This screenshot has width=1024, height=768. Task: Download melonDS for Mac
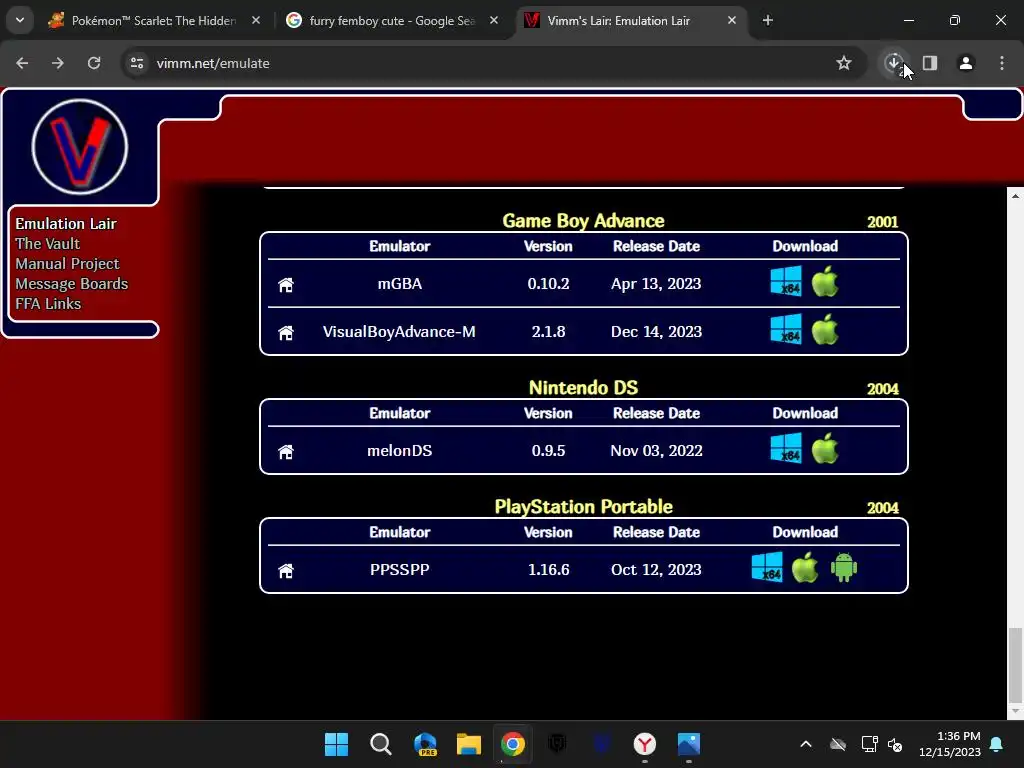[x=825, y=448]
